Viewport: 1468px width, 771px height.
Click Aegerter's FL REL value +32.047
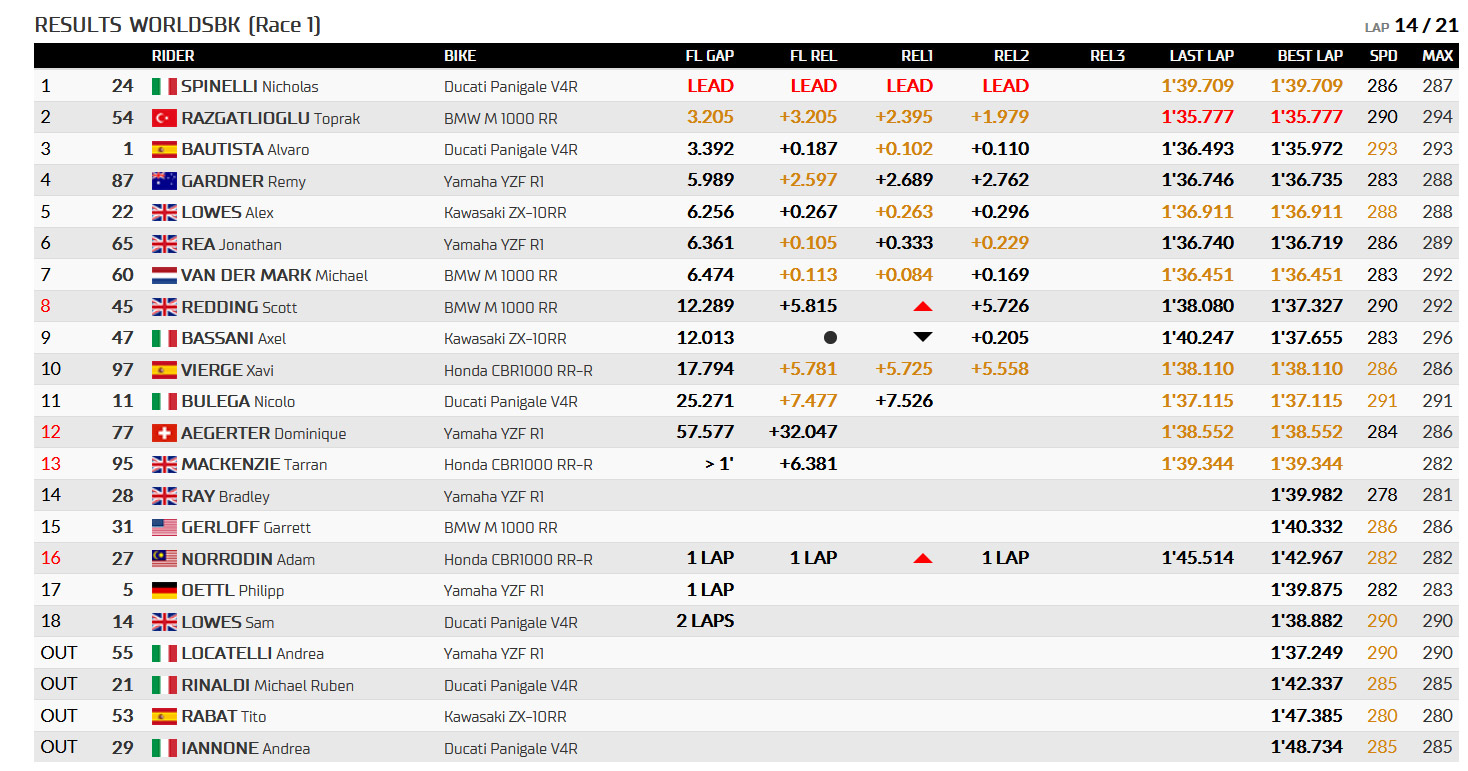[803, 432]
